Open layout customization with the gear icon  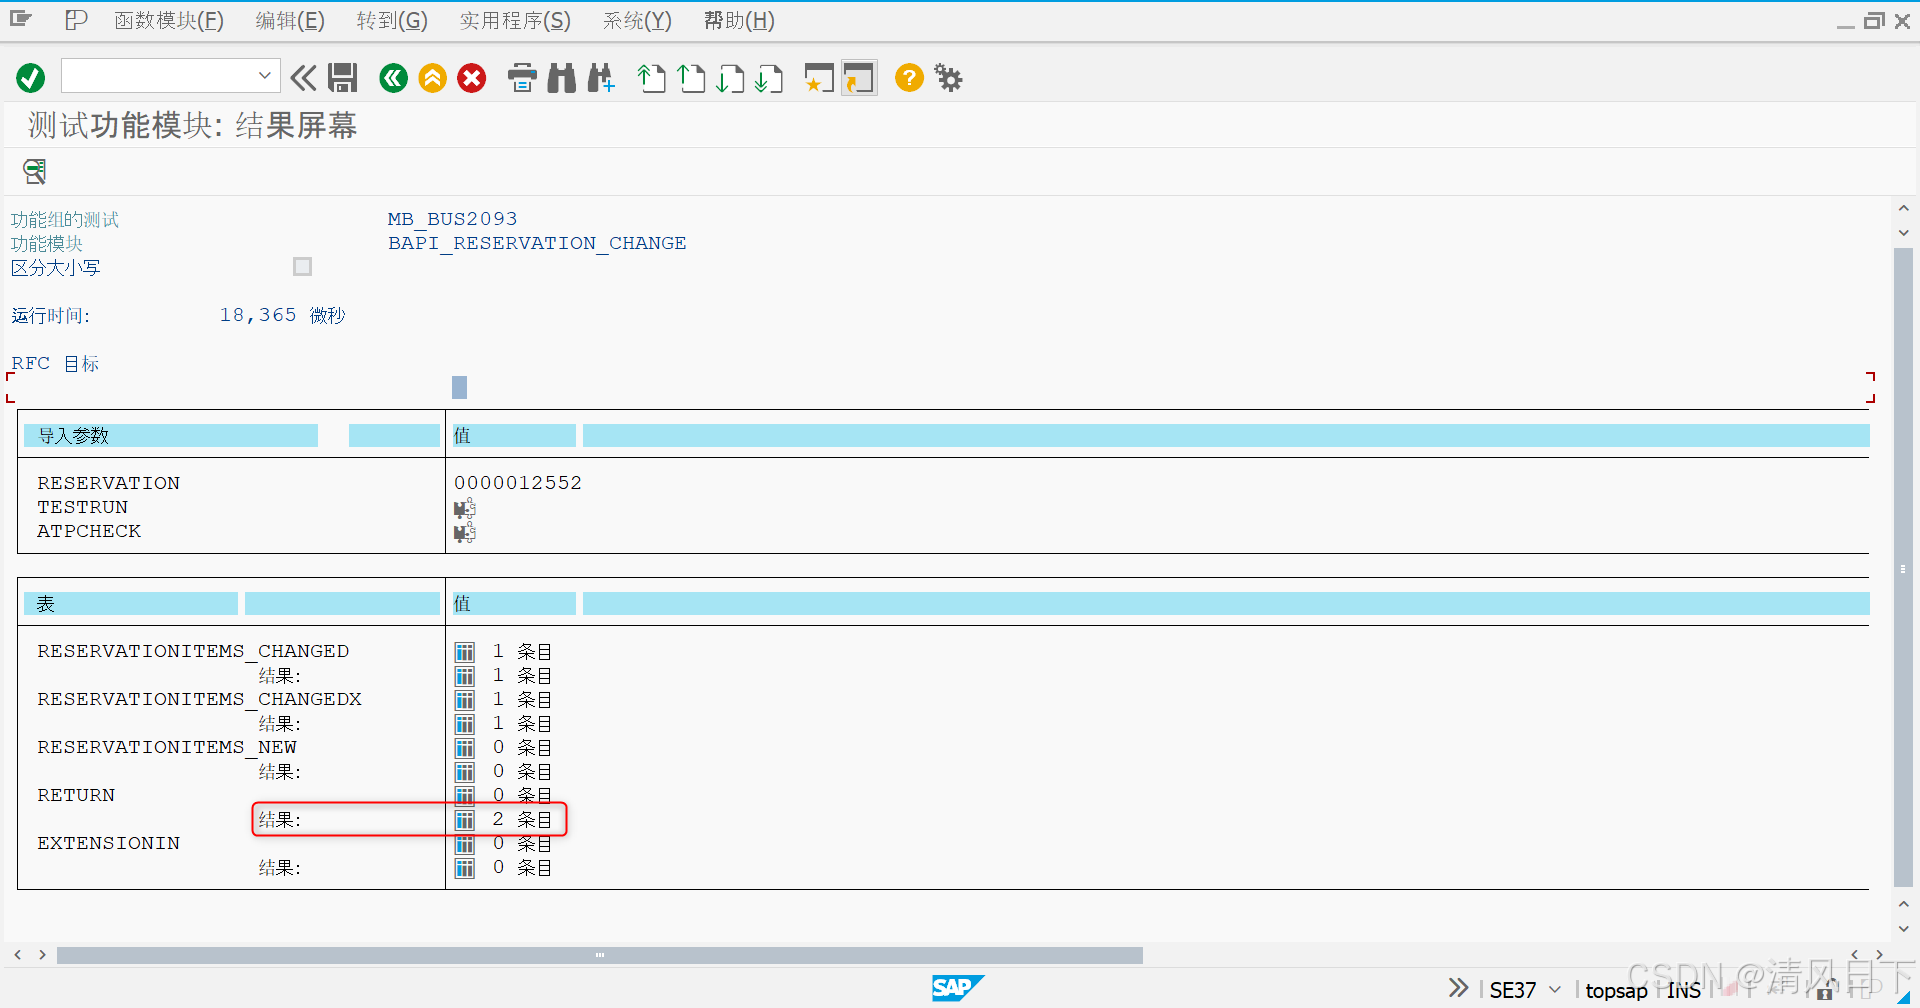pos(947,78)
